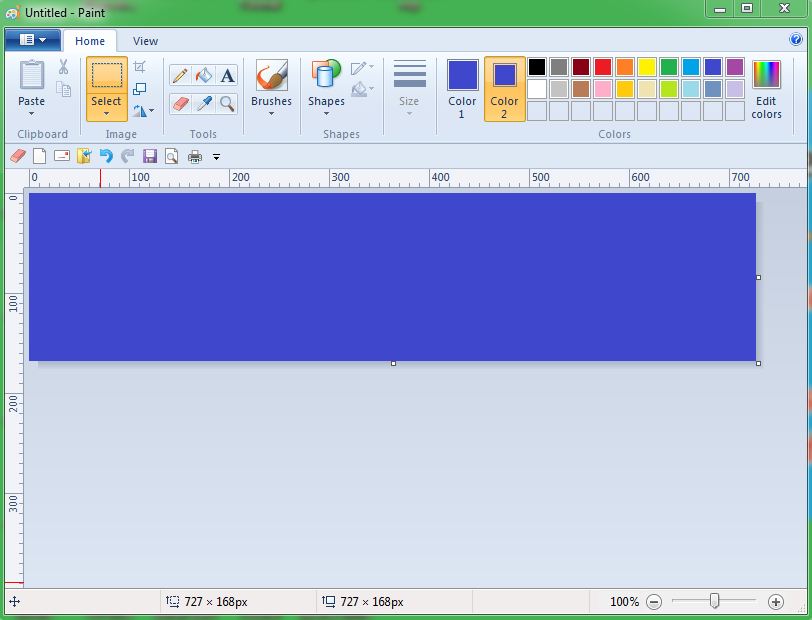The image size is (812, 620).
Task: Open the Paint application menu dropdown
Action: tap(33, 40)
